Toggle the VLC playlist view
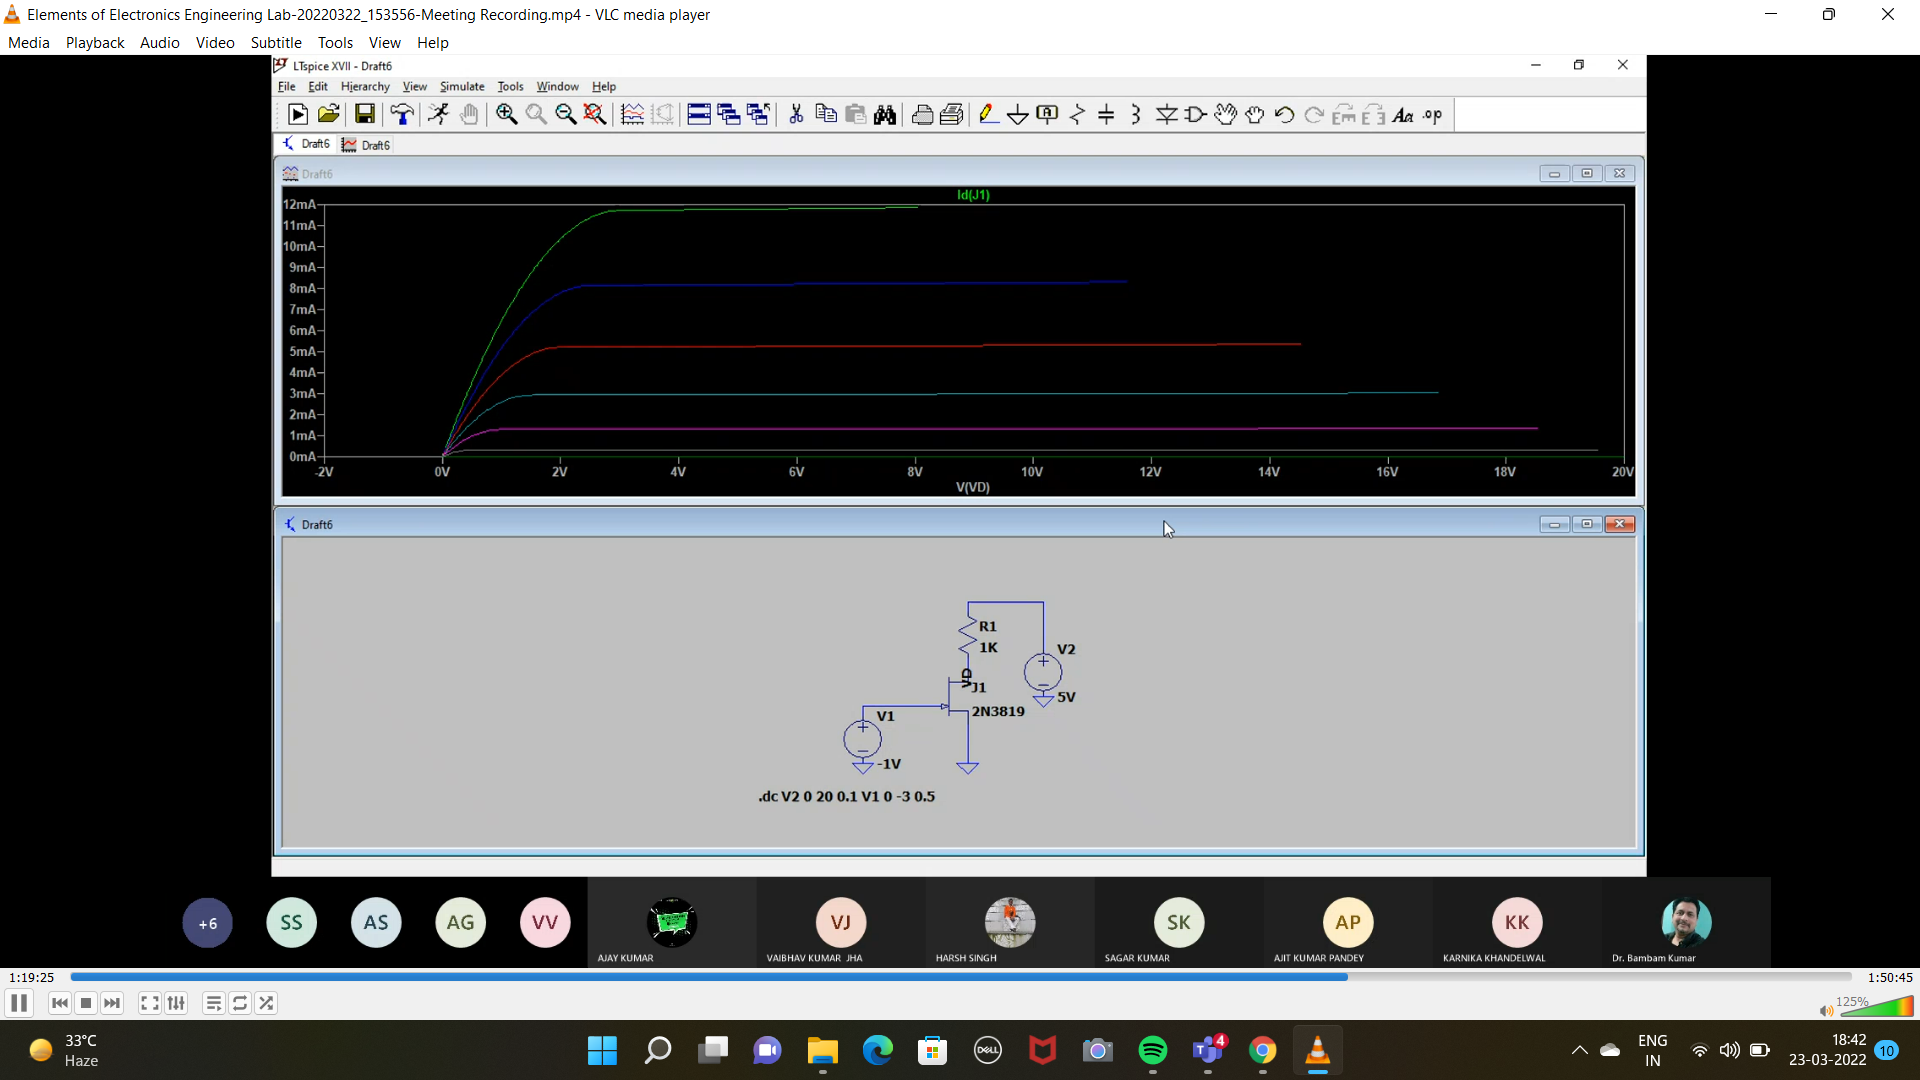Image resolution: width=1920 pixels, height=1080 pixels. [214, 1003]
